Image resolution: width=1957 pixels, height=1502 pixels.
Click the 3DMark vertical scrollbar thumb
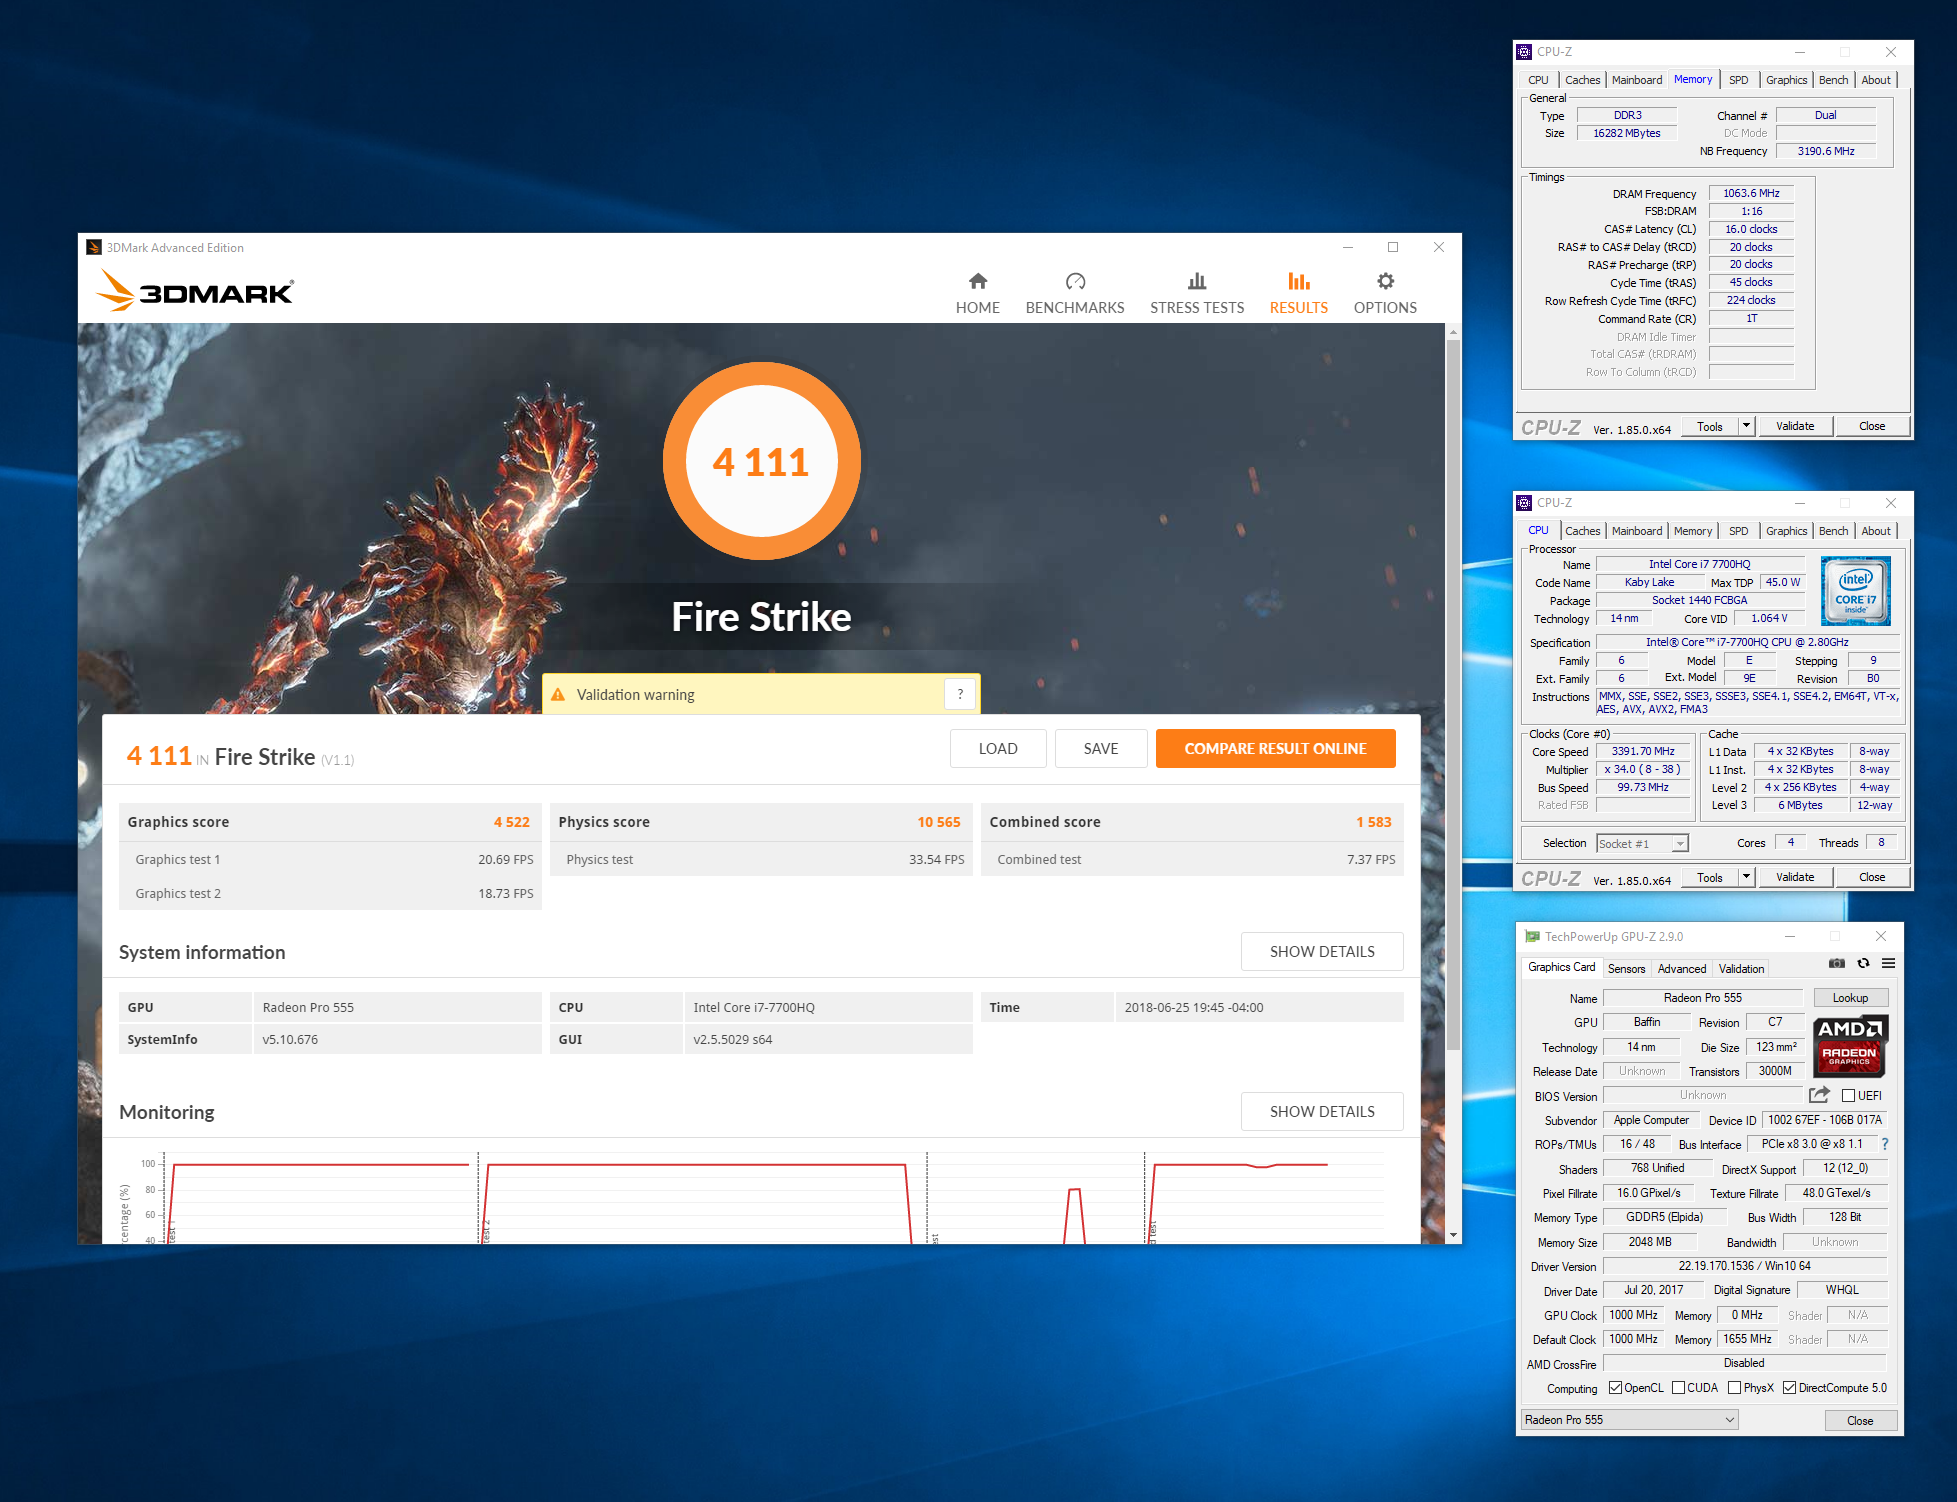pyautogui.click(x=1453, y=695)
